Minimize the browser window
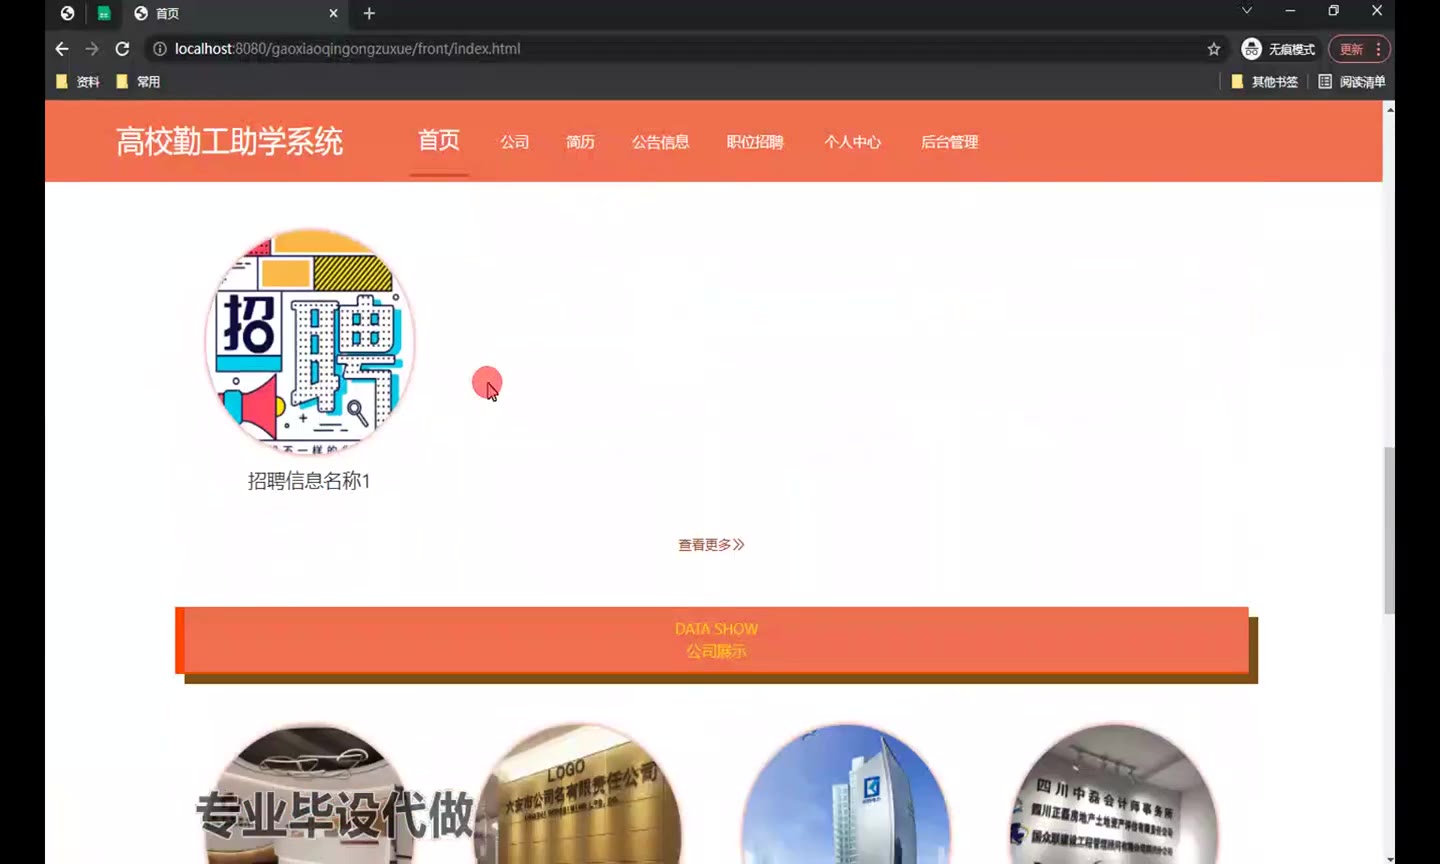 click(1290, 11)
